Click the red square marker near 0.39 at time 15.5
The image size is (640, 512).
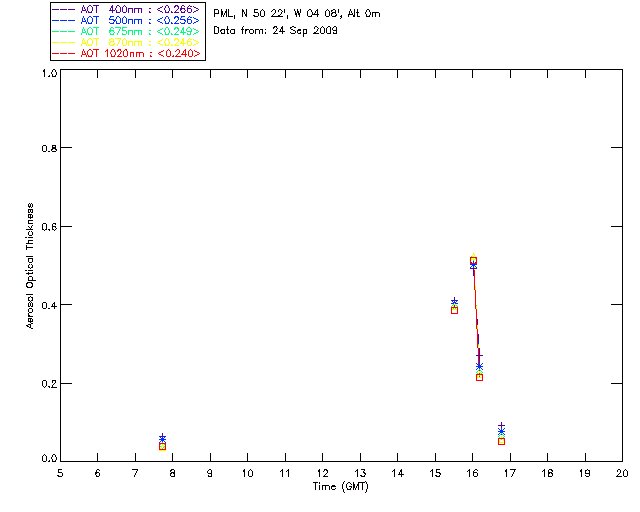point(454,310)
